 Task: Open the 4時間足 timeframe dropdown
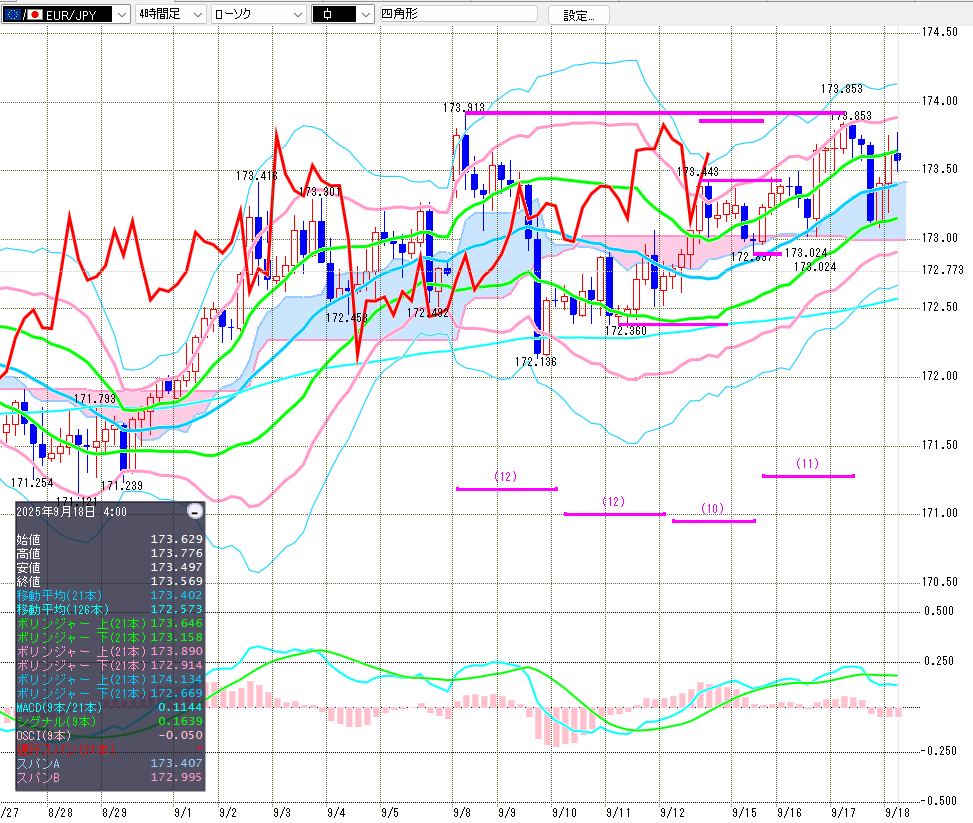coord(197,15)
